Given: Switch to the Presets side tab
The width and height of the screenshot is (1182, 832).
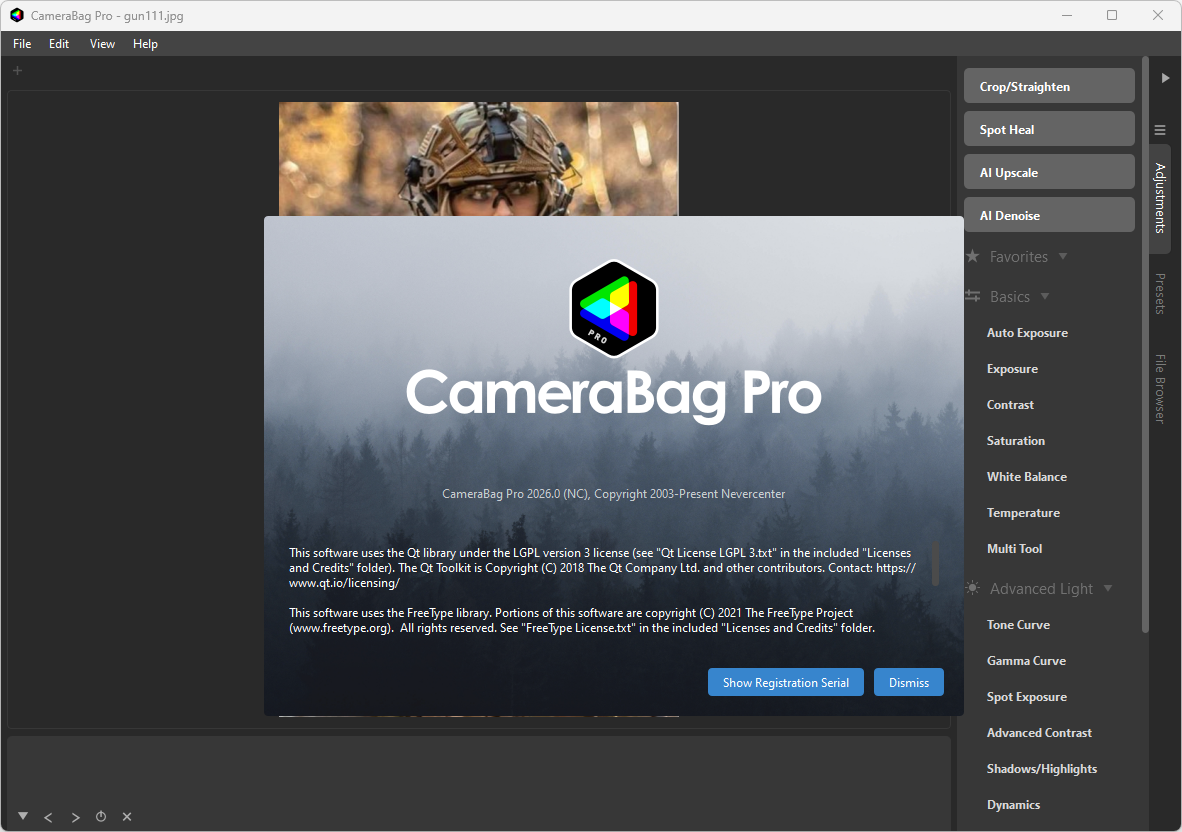Looking at the screenshot, I should [x=1160, y=293].
